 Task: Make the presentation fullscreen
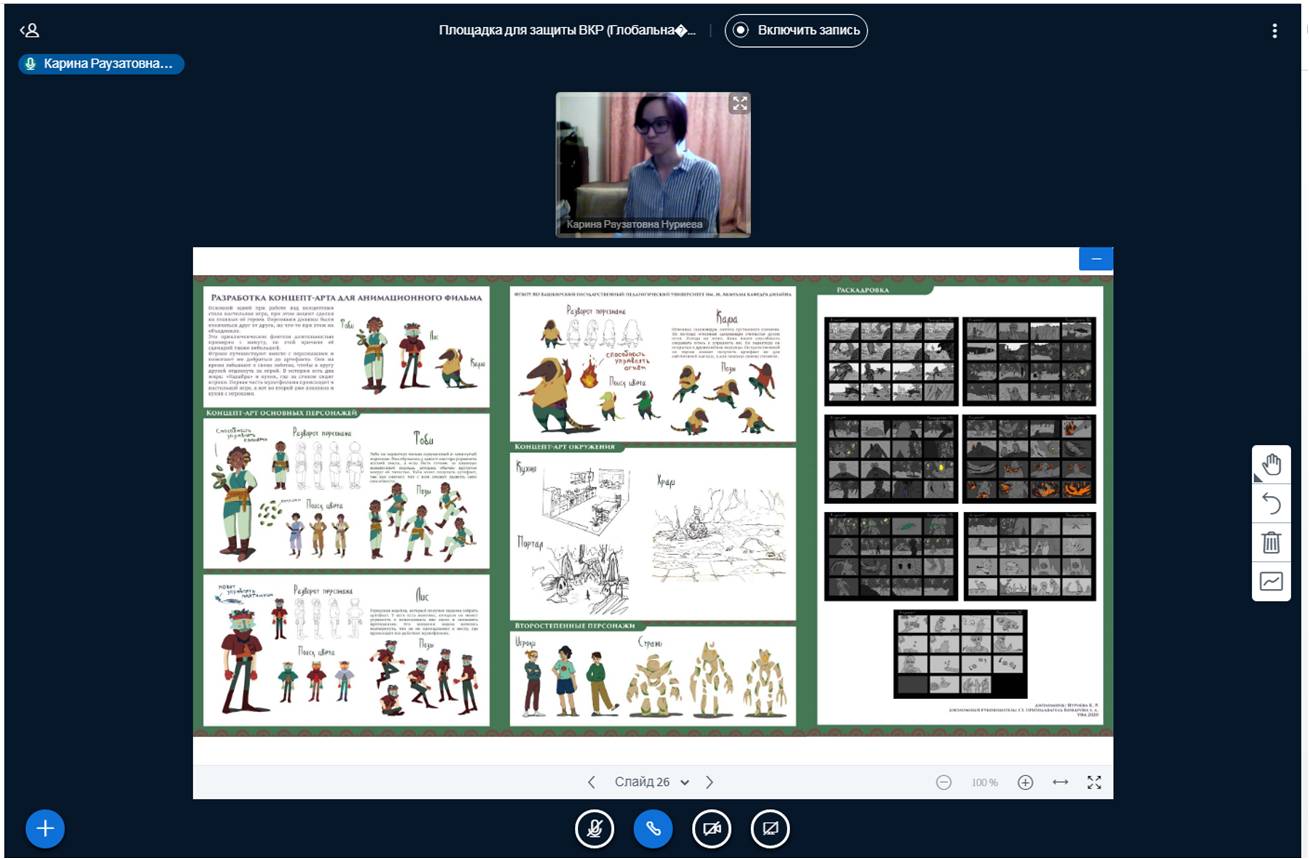pyautogui.click(x=1094, y=782)
